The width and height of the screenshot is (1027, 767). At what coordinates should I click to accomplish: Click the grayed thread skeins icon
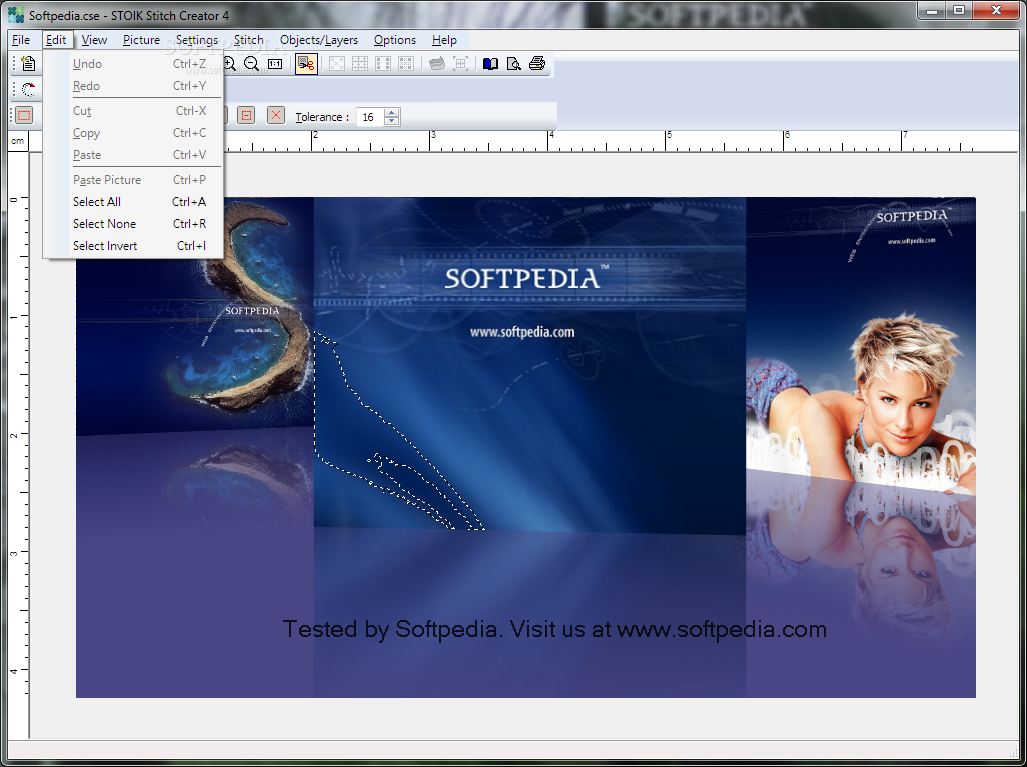[437, 64]
